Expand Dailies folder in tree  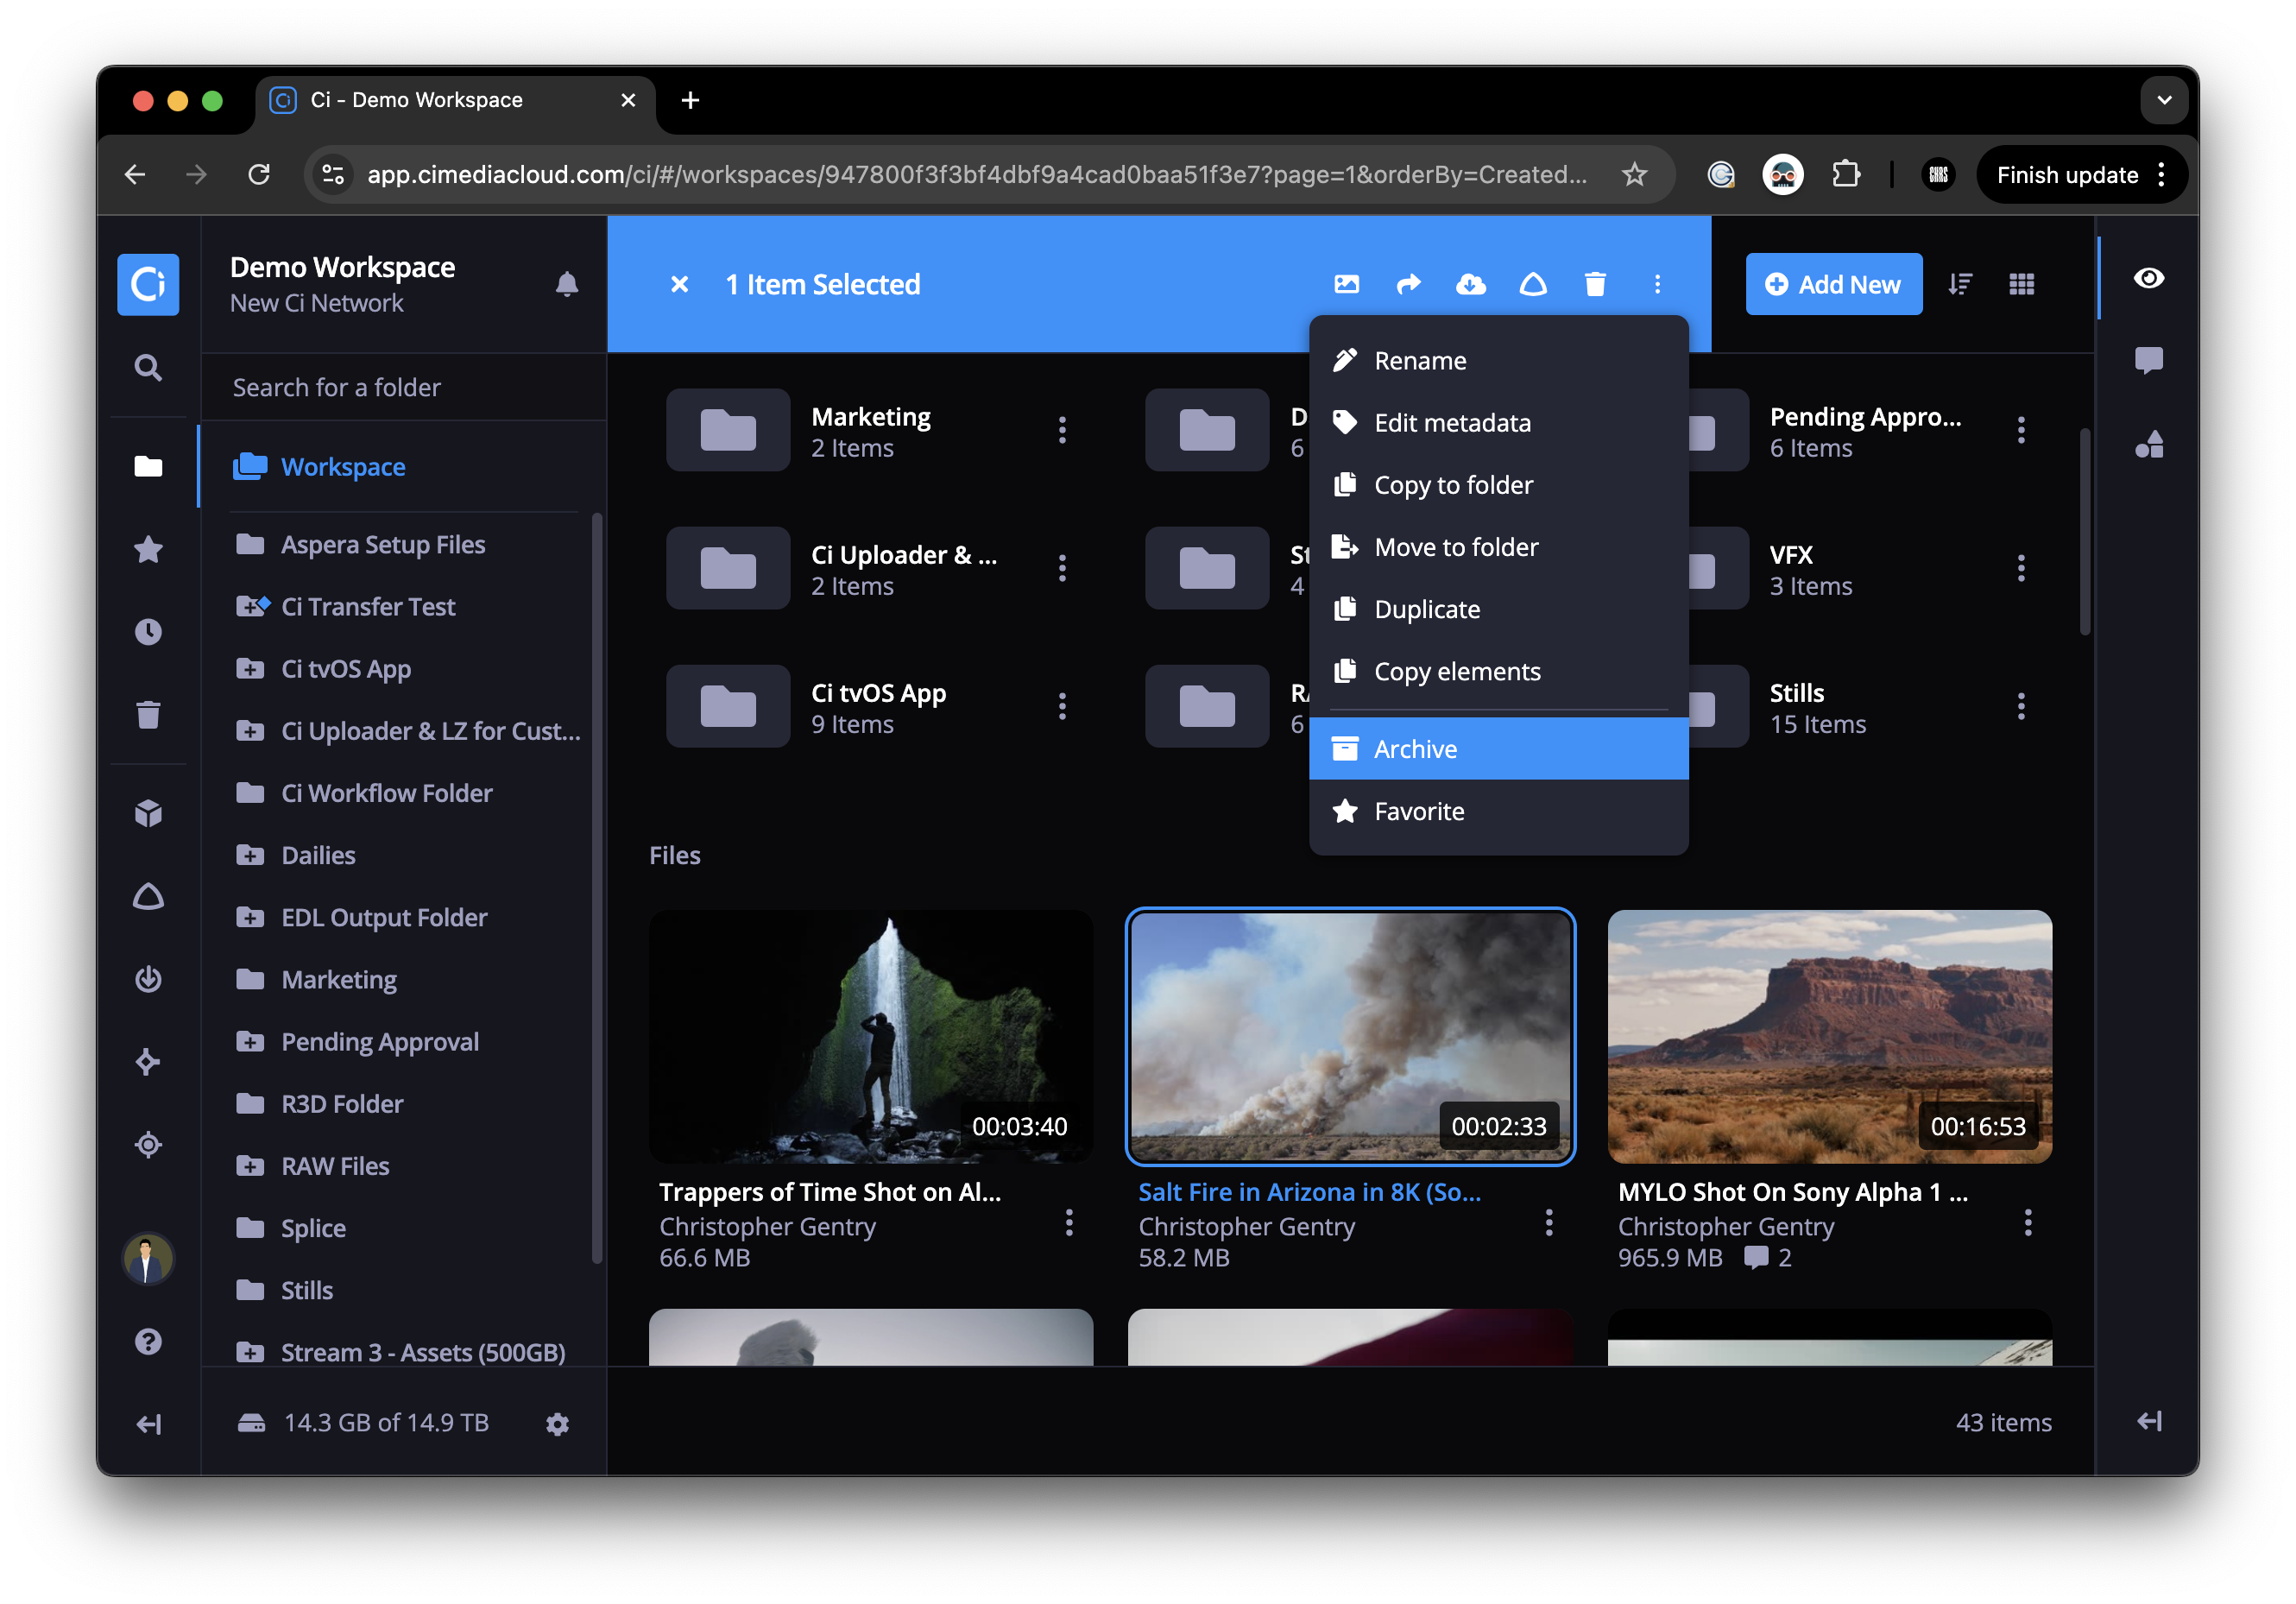(249, 855)
